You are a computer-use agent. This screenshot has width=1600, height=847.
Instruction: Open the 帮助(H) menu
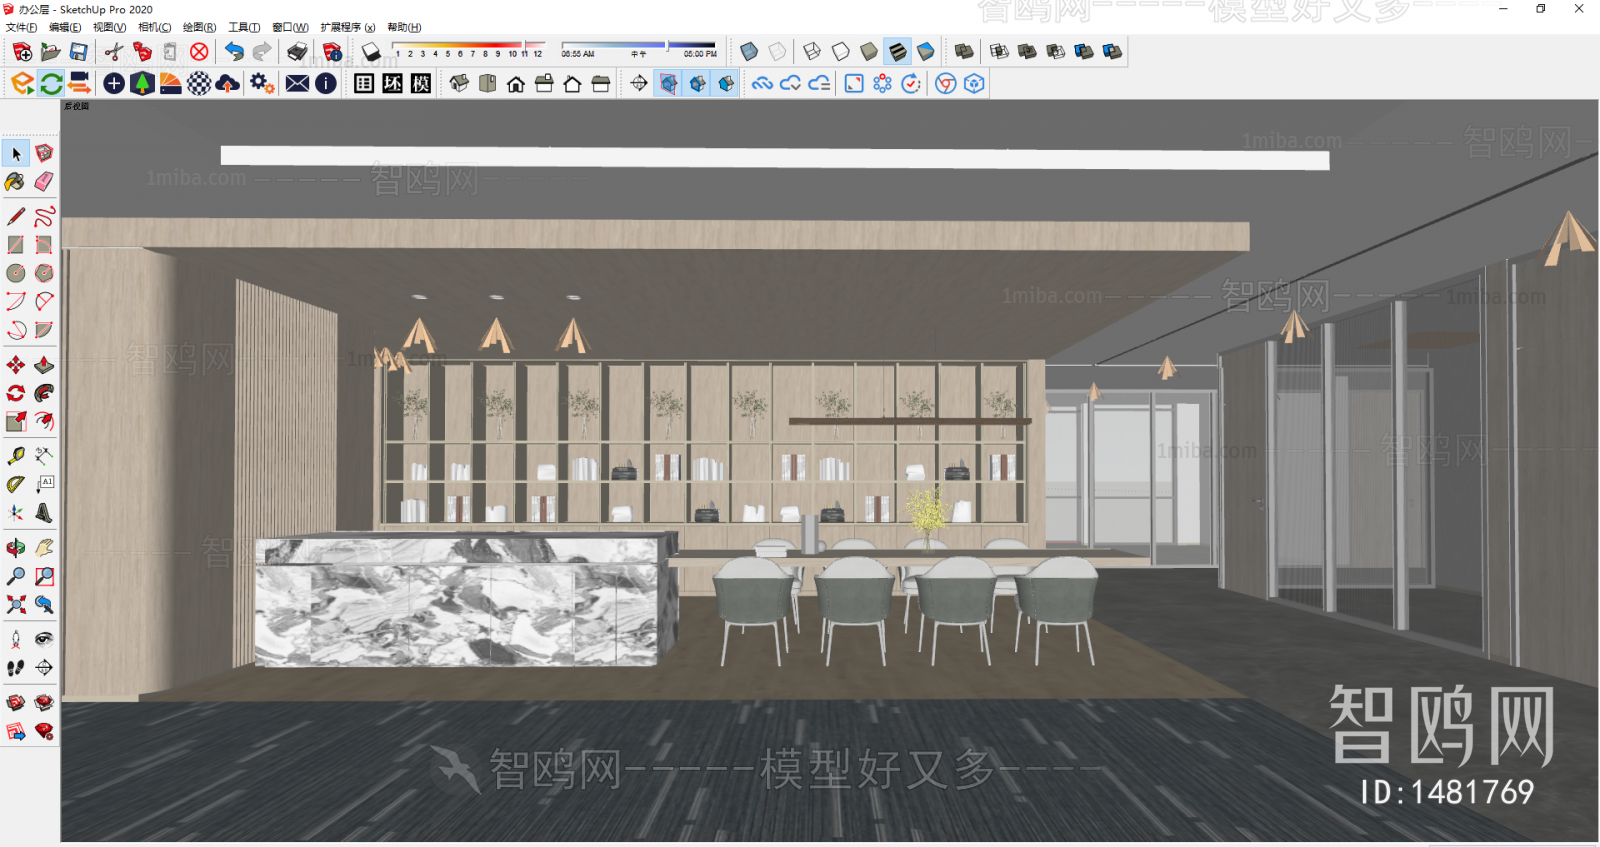[404, 27]
